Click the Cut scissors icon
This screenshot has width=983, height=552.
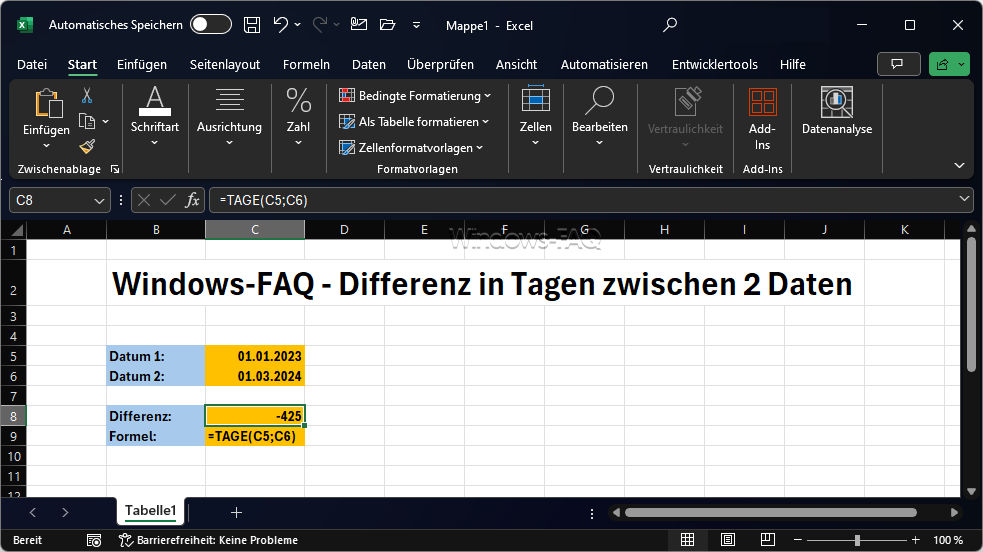tap(87, 95)
